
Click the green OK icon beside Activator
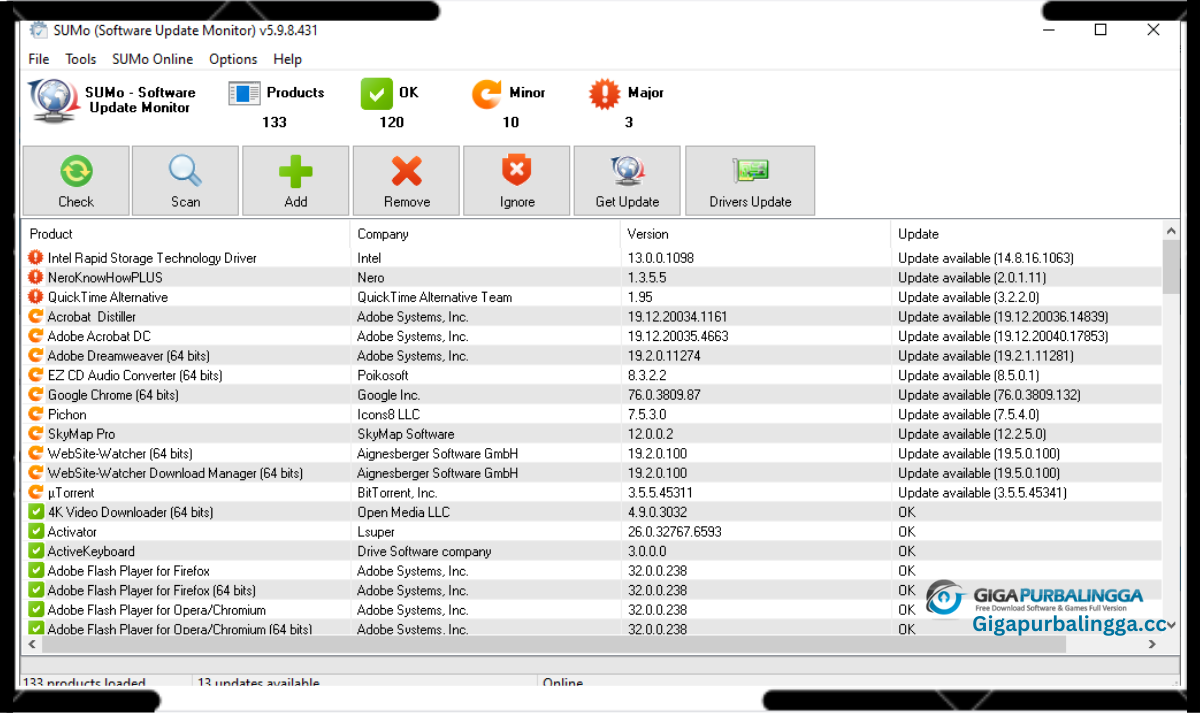click(x=36, y=531)
